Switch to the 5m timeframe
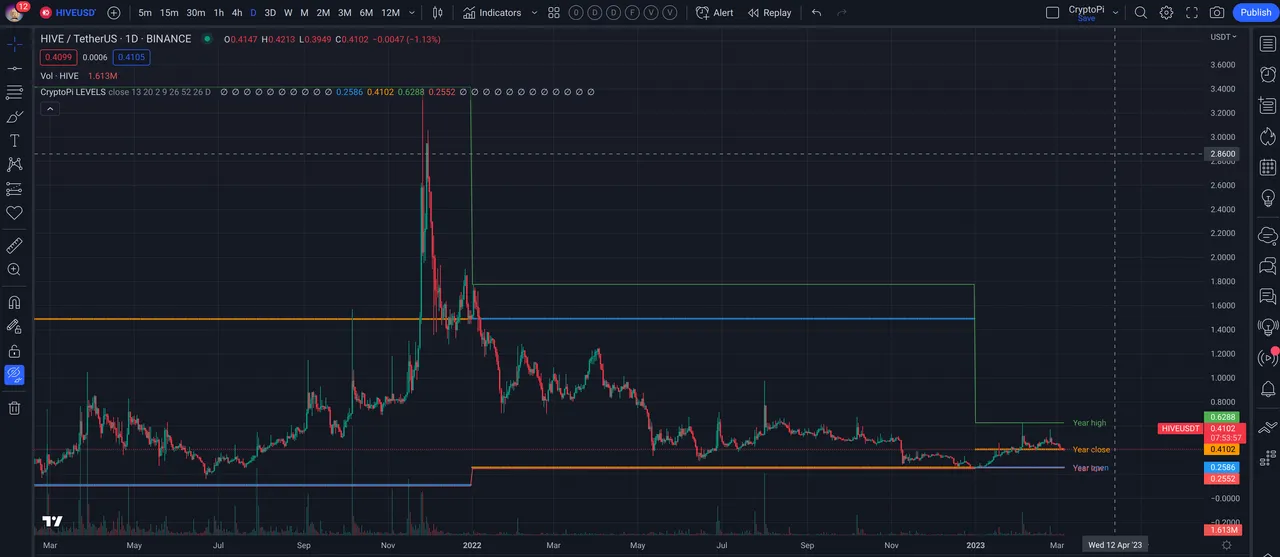The width and height of the screenshot is (1280, 557). point(145,13)
